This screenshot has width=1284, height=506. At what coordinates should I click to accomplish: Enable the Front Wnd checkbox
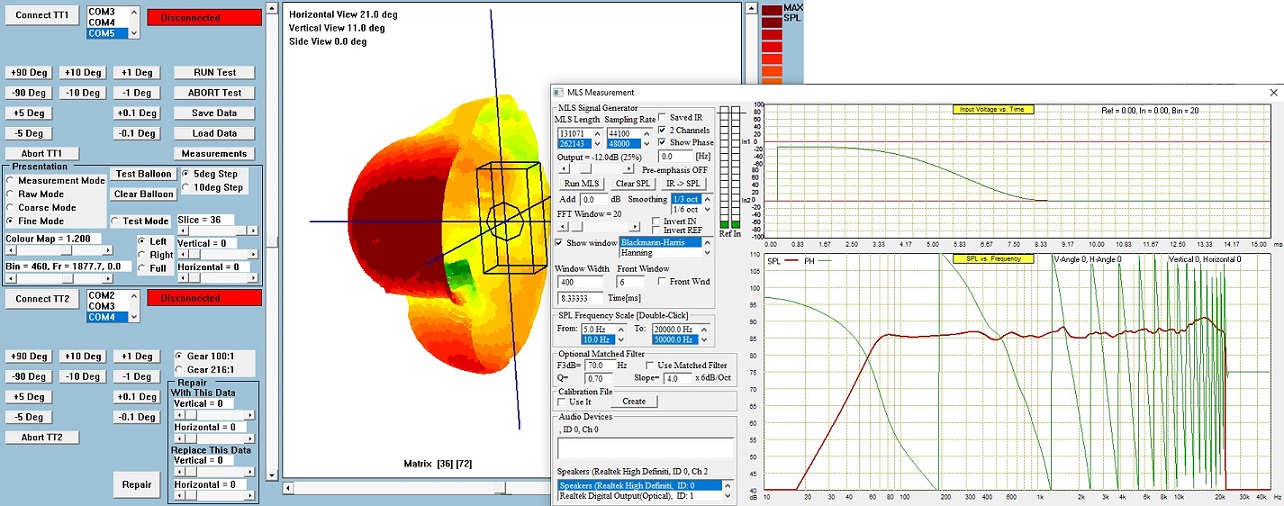coord(684,282)
